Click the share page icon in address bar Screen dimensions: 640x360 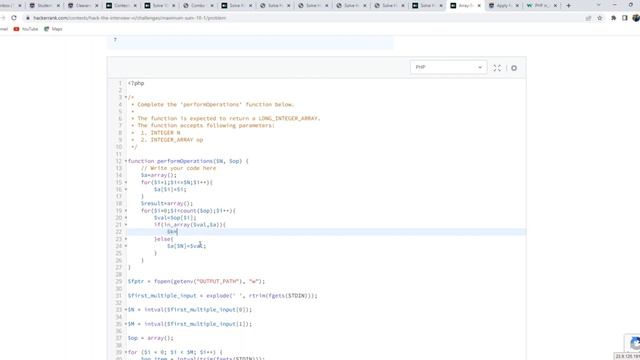coord(588,18)
